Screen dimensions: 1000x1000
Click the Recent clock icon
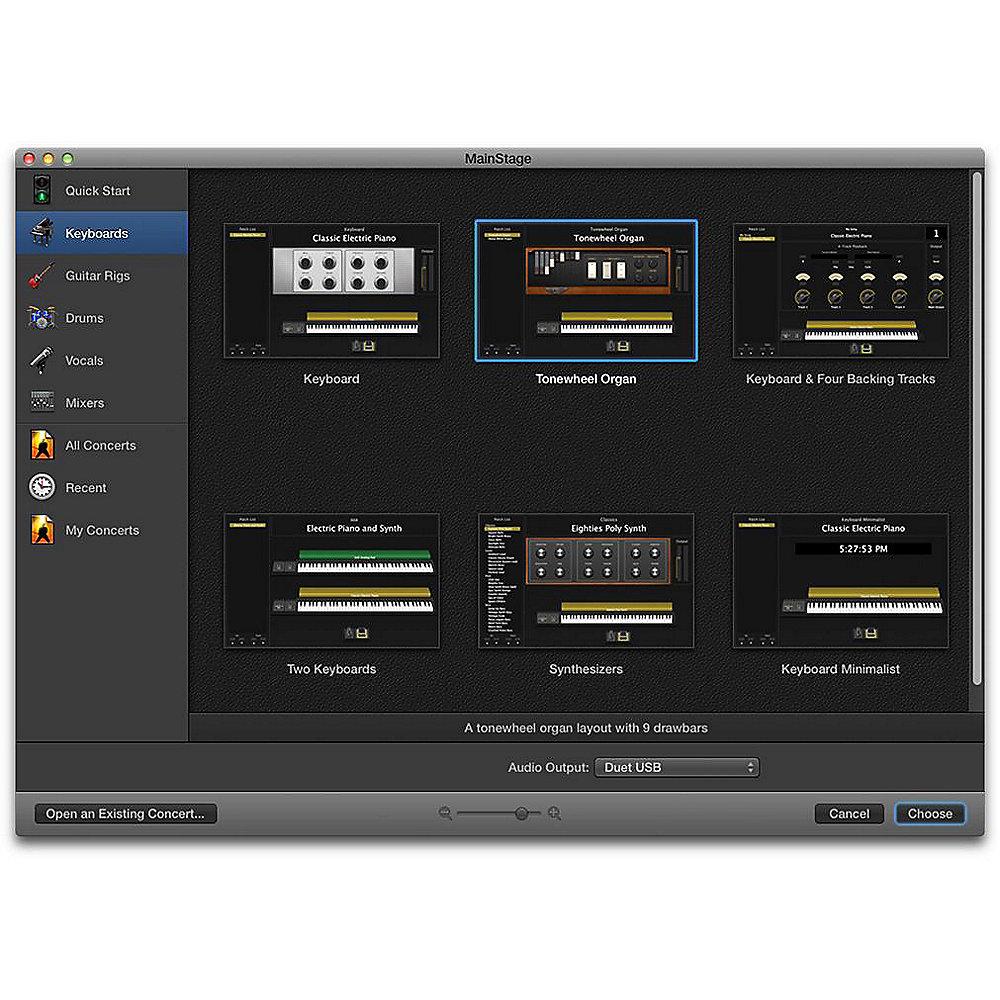[x=42, y=487]
